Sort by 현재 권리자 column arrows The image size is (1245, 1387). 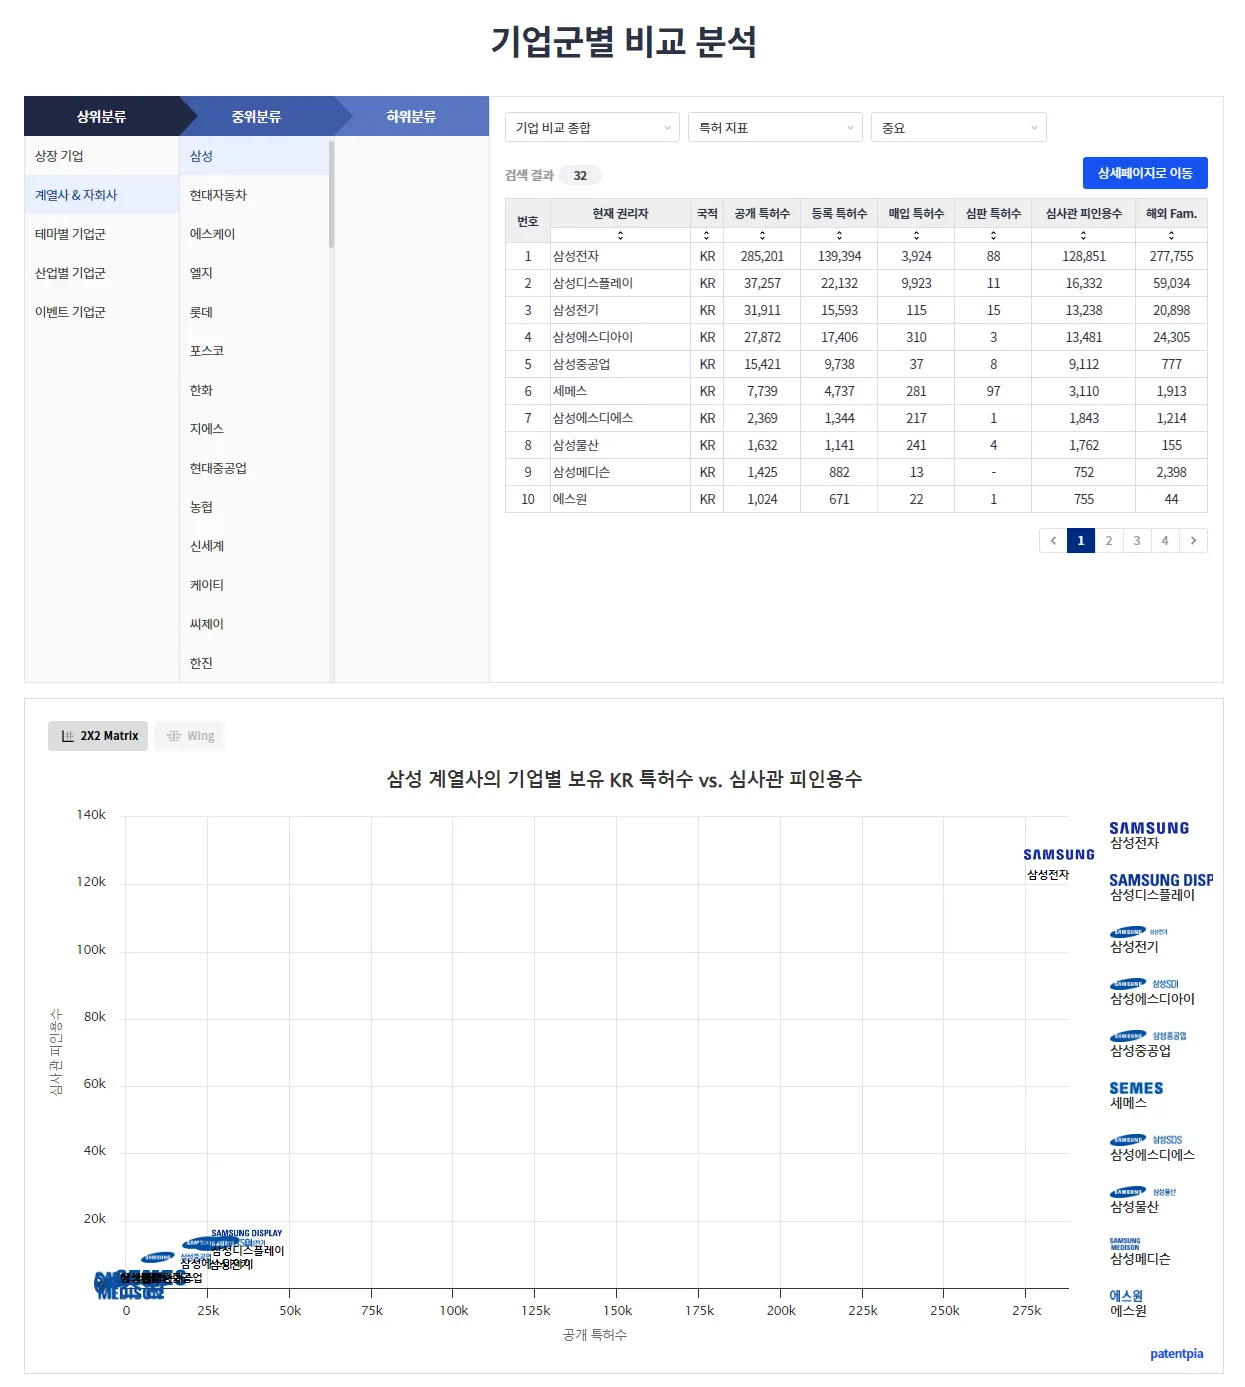(x=620, y=235)
